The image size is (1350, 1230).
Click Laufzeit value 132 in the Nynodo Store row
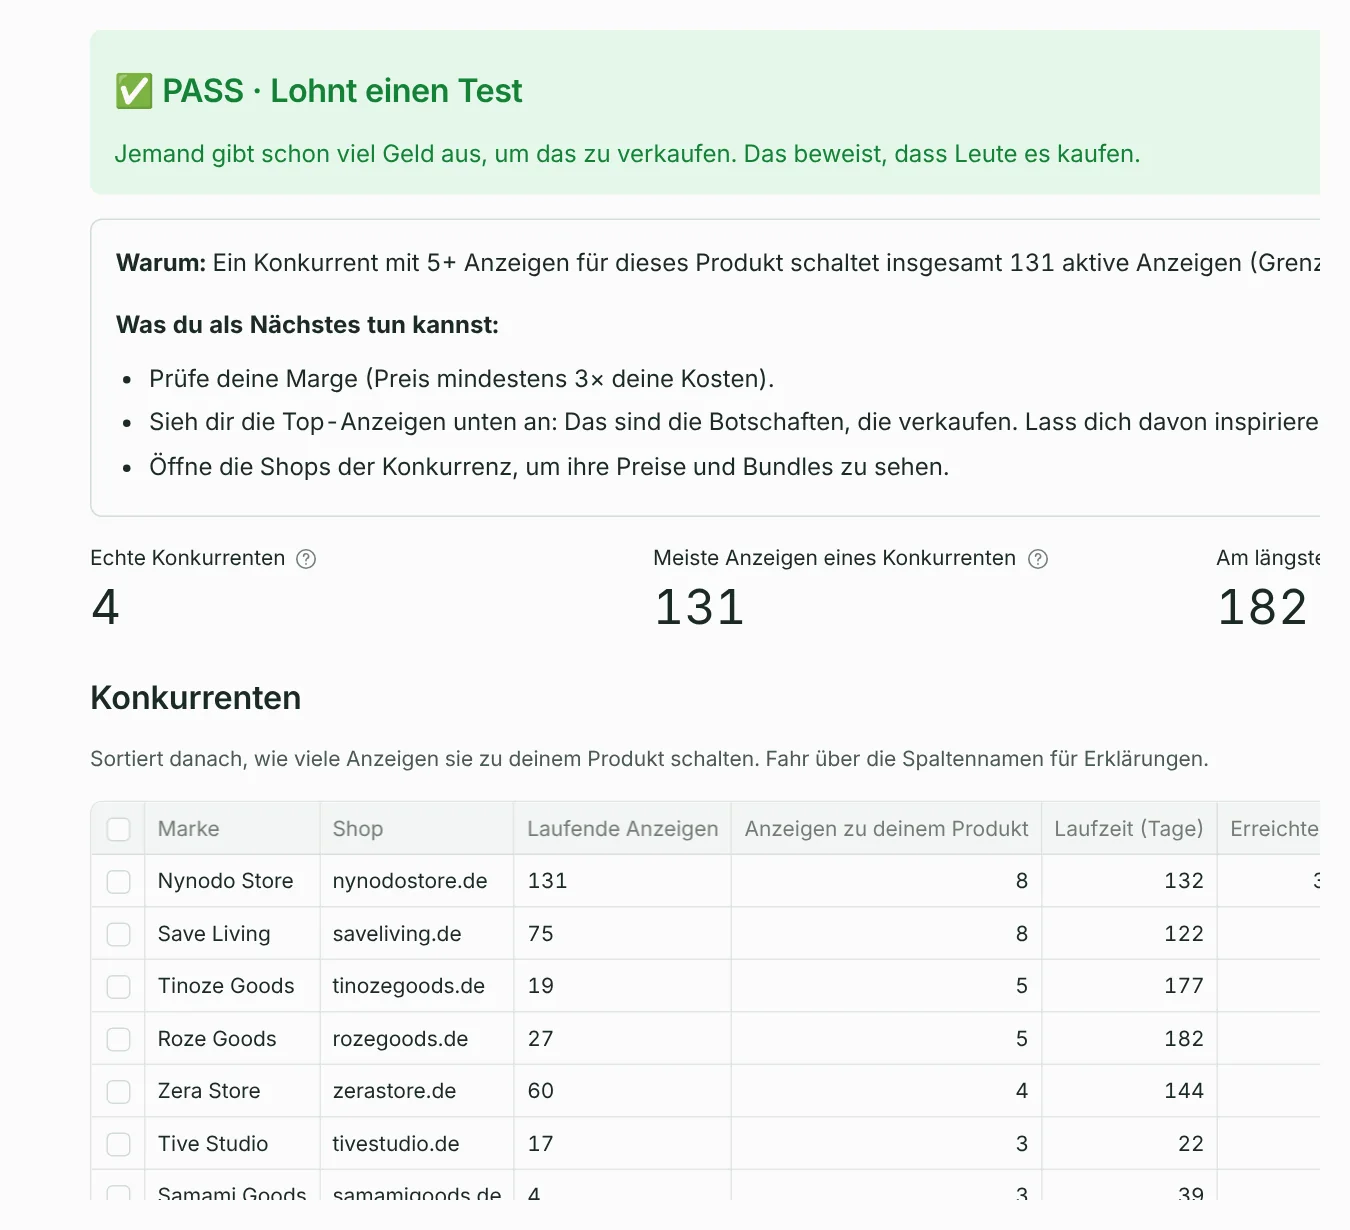click(x=1184, y=881)
